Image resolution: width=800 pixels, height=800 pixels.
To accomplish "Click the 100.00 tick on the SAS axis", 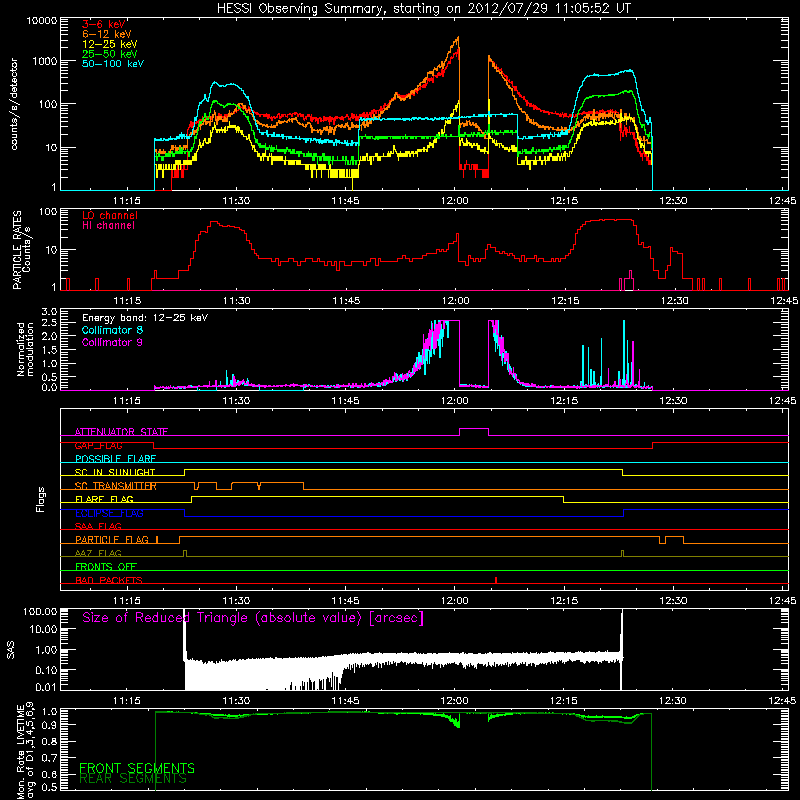I will pyautogui.click(x=41, y=612).
